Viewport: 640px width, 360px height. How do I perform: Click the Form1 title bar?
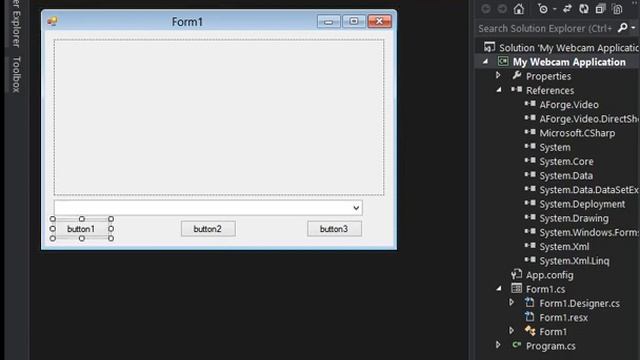pos(187,22)
